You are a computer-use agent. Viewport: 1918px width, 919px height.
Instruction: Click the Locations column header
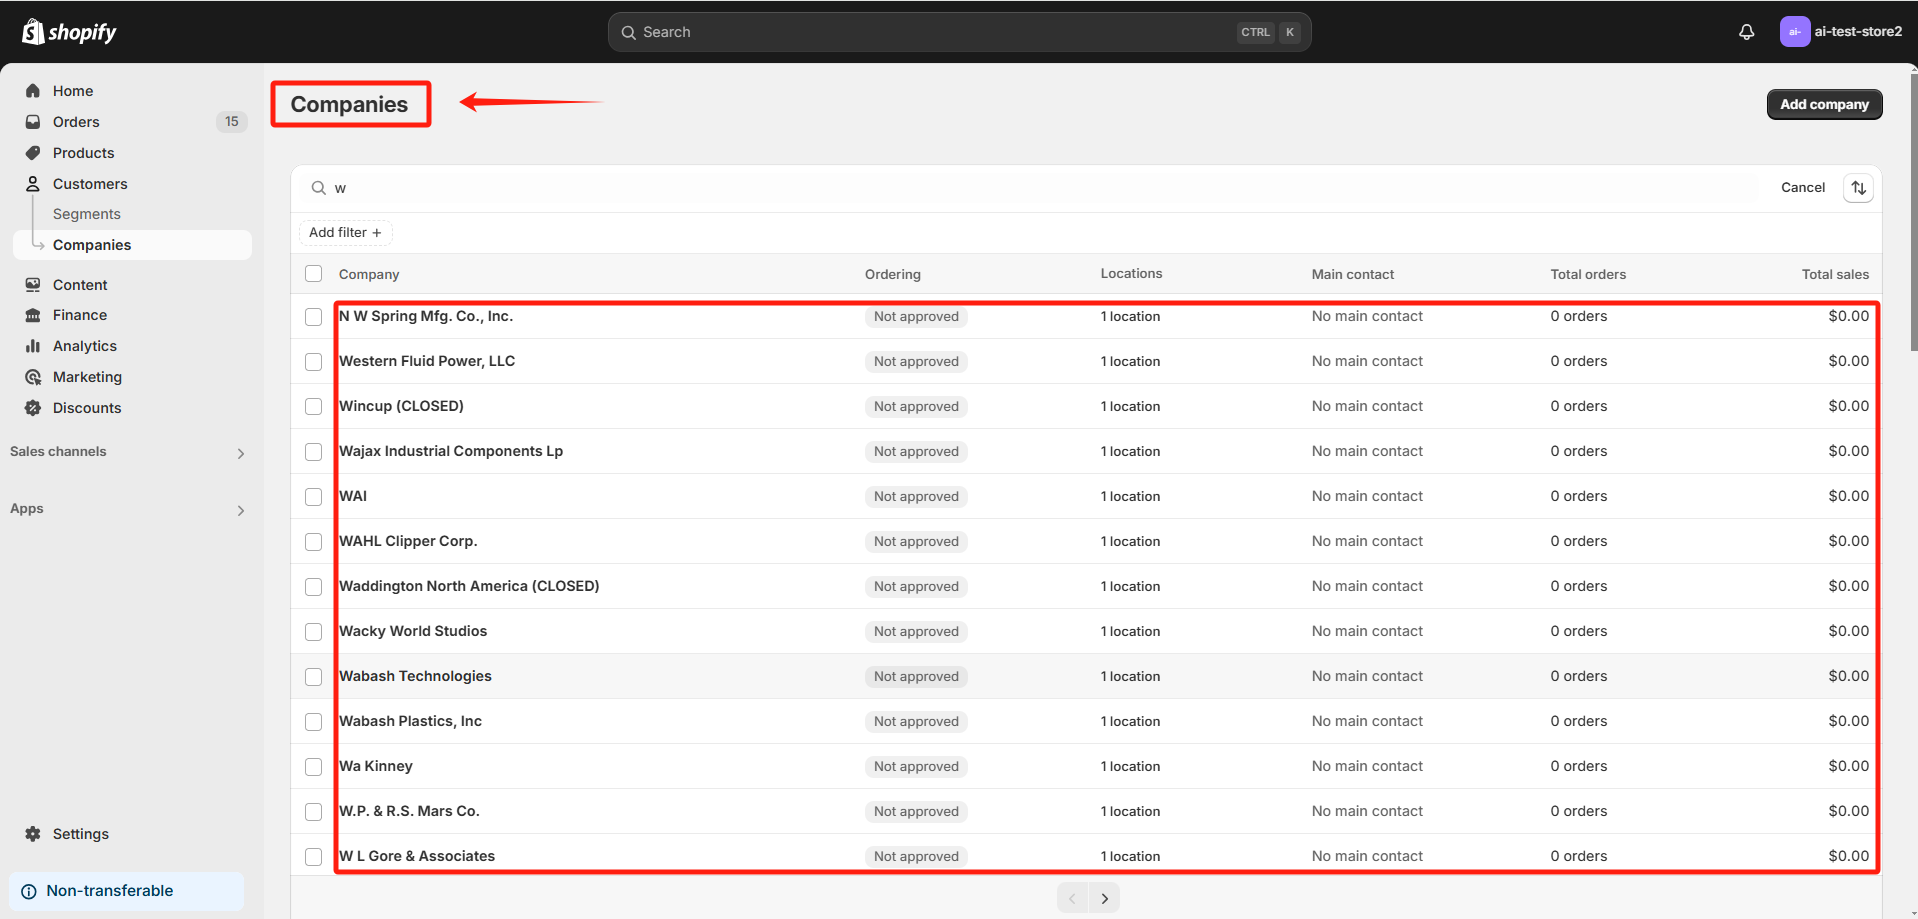click(x=1131, y=273)
